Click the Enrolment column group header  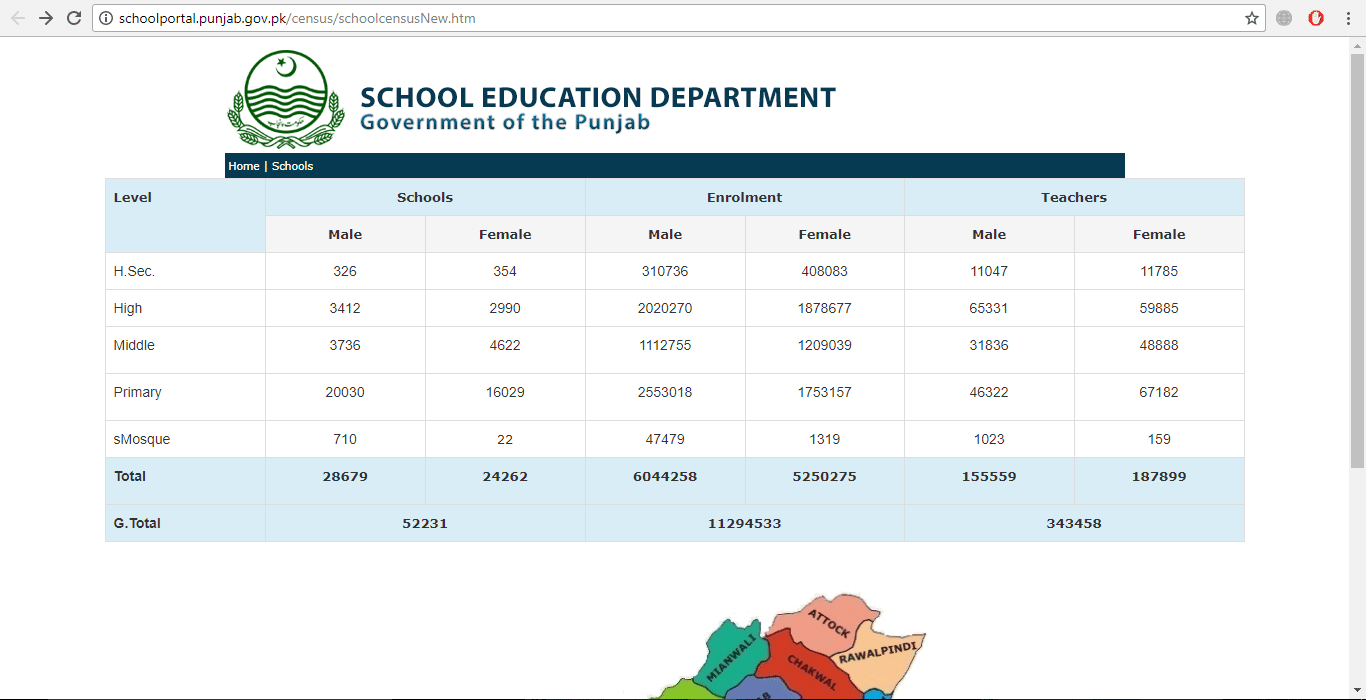click(x=745, y=197)
